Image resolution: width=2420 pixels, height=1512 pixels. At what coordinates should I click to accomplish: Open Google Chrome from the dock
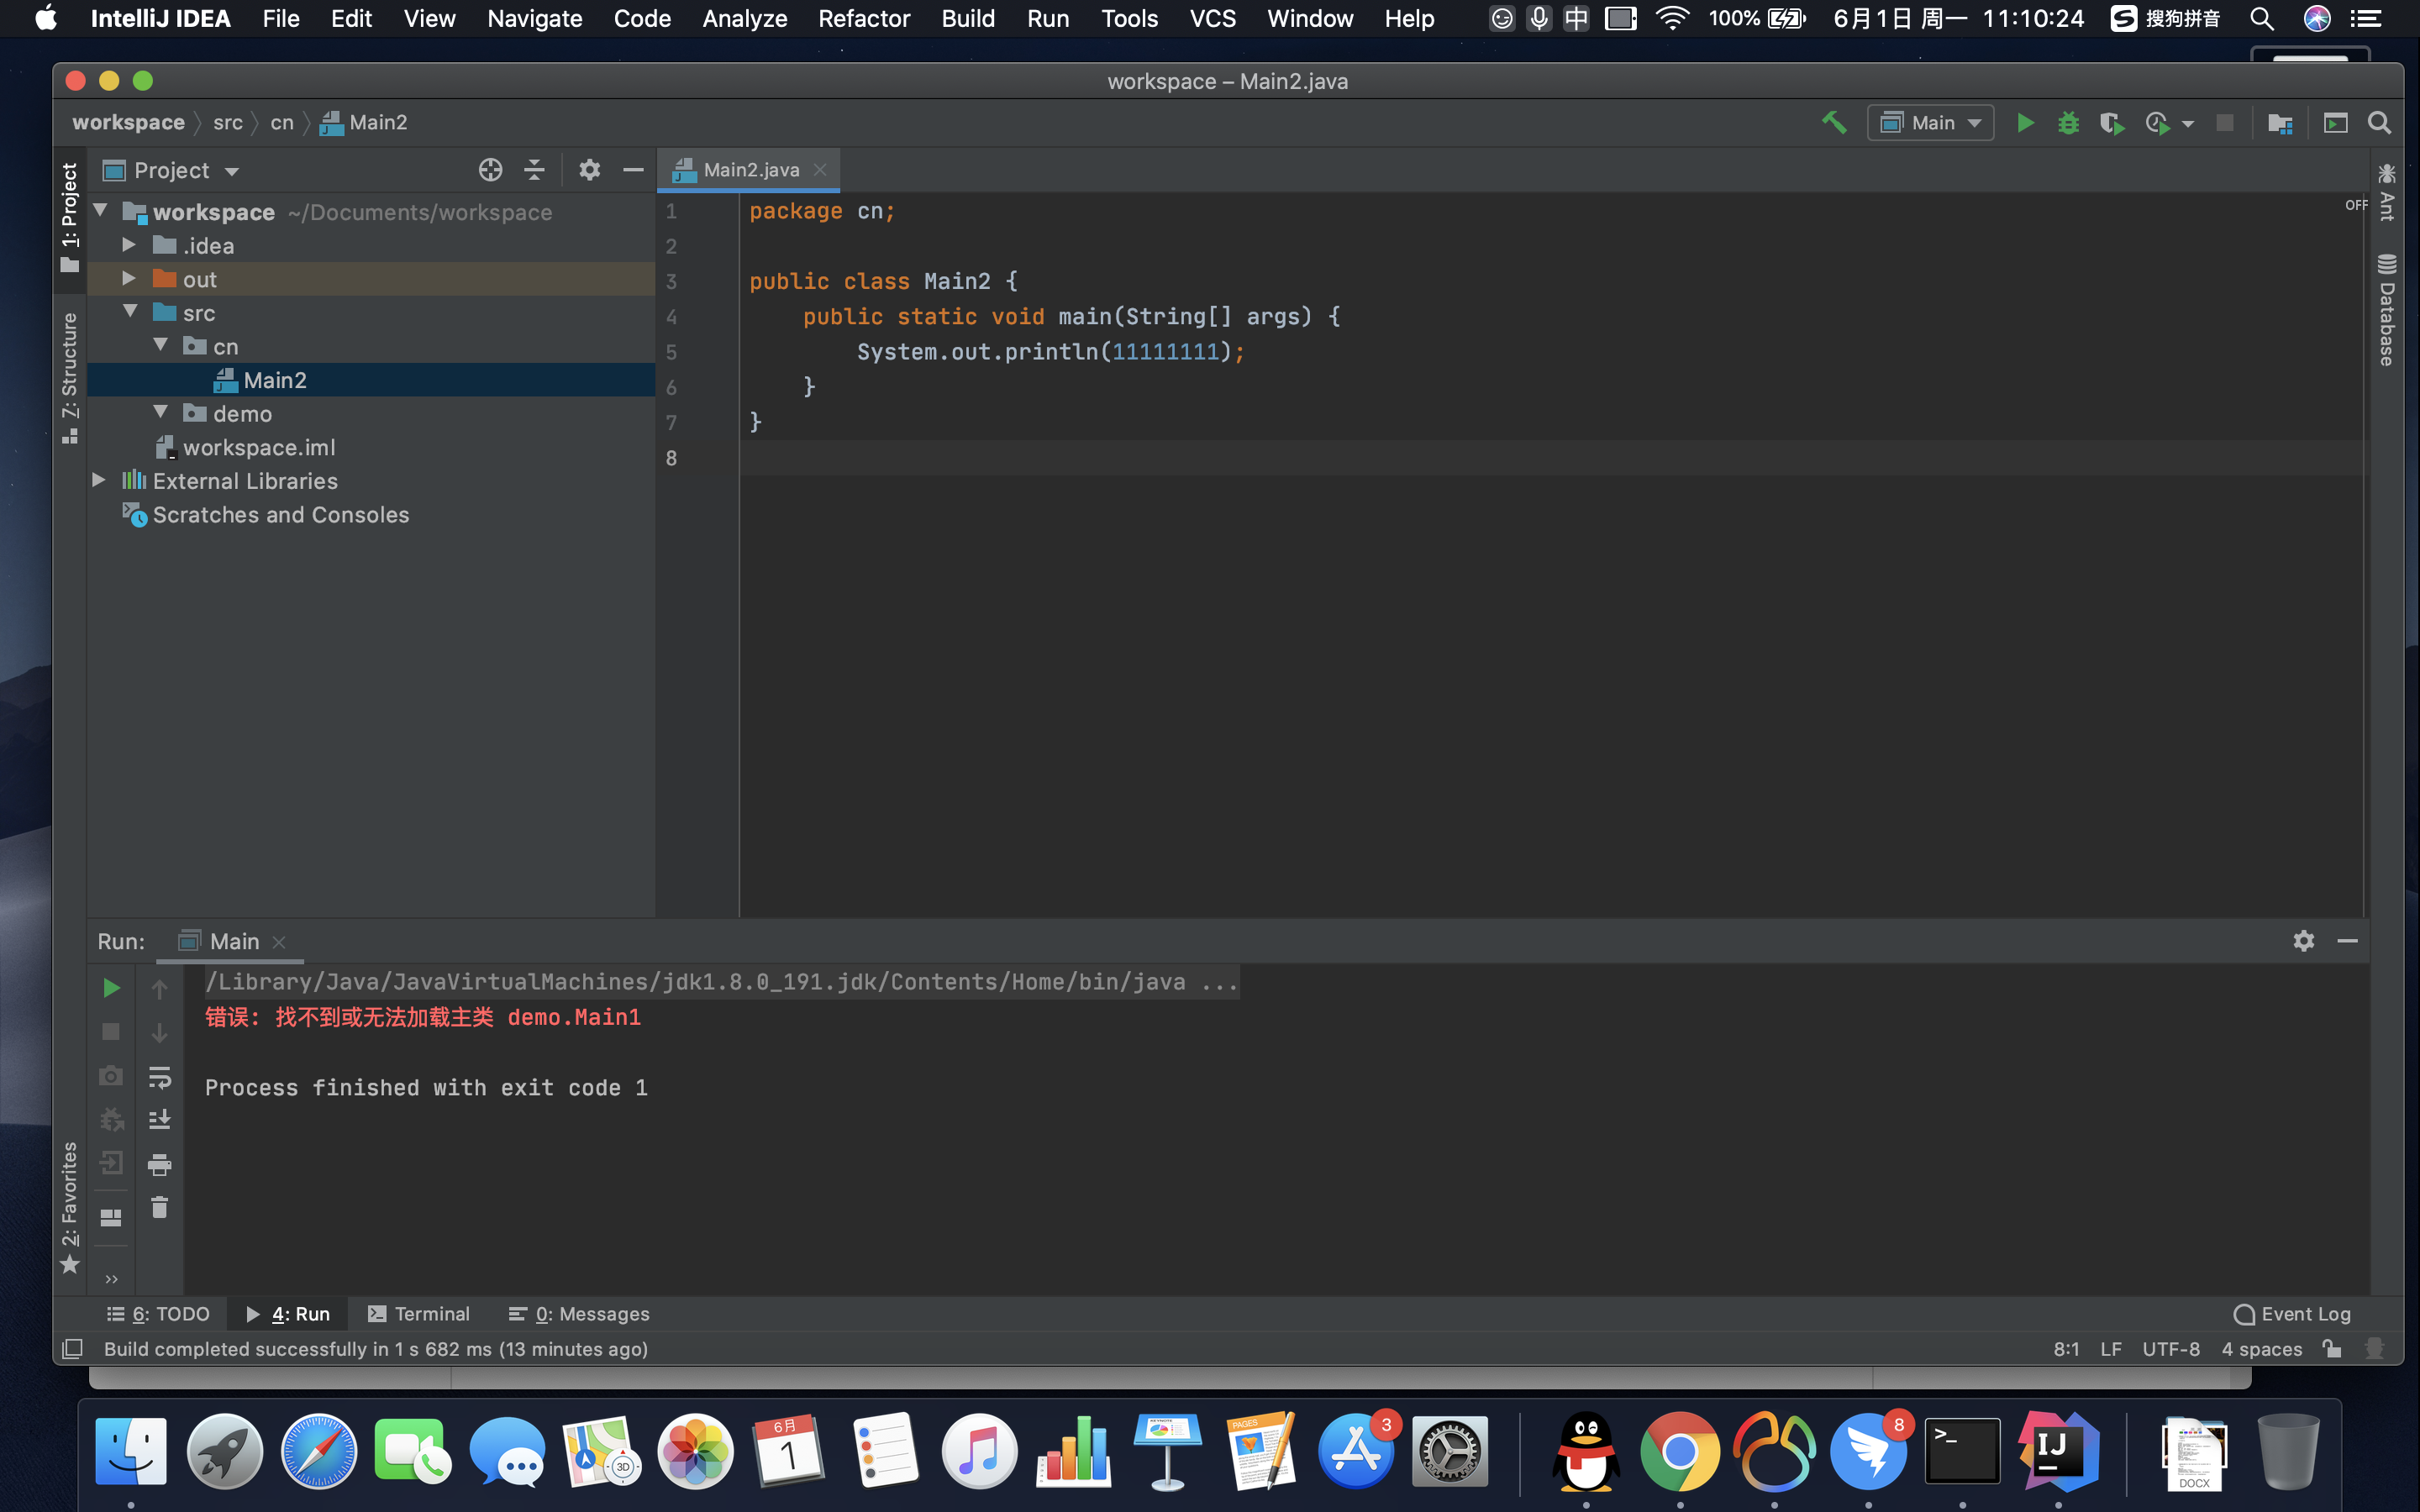click(x=1679, y=1450)
